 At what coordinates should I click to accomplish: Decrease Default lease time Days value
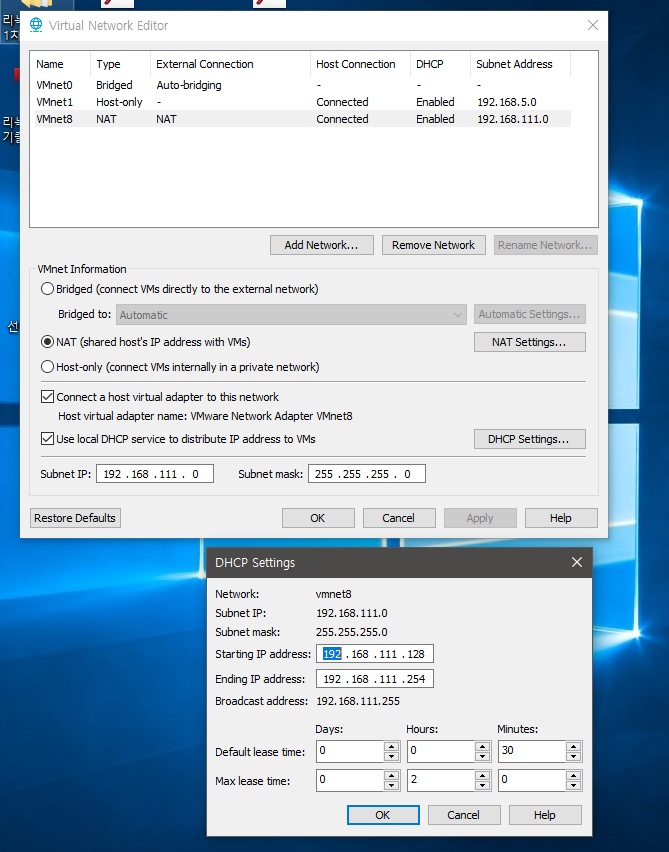tap(391, 756)
